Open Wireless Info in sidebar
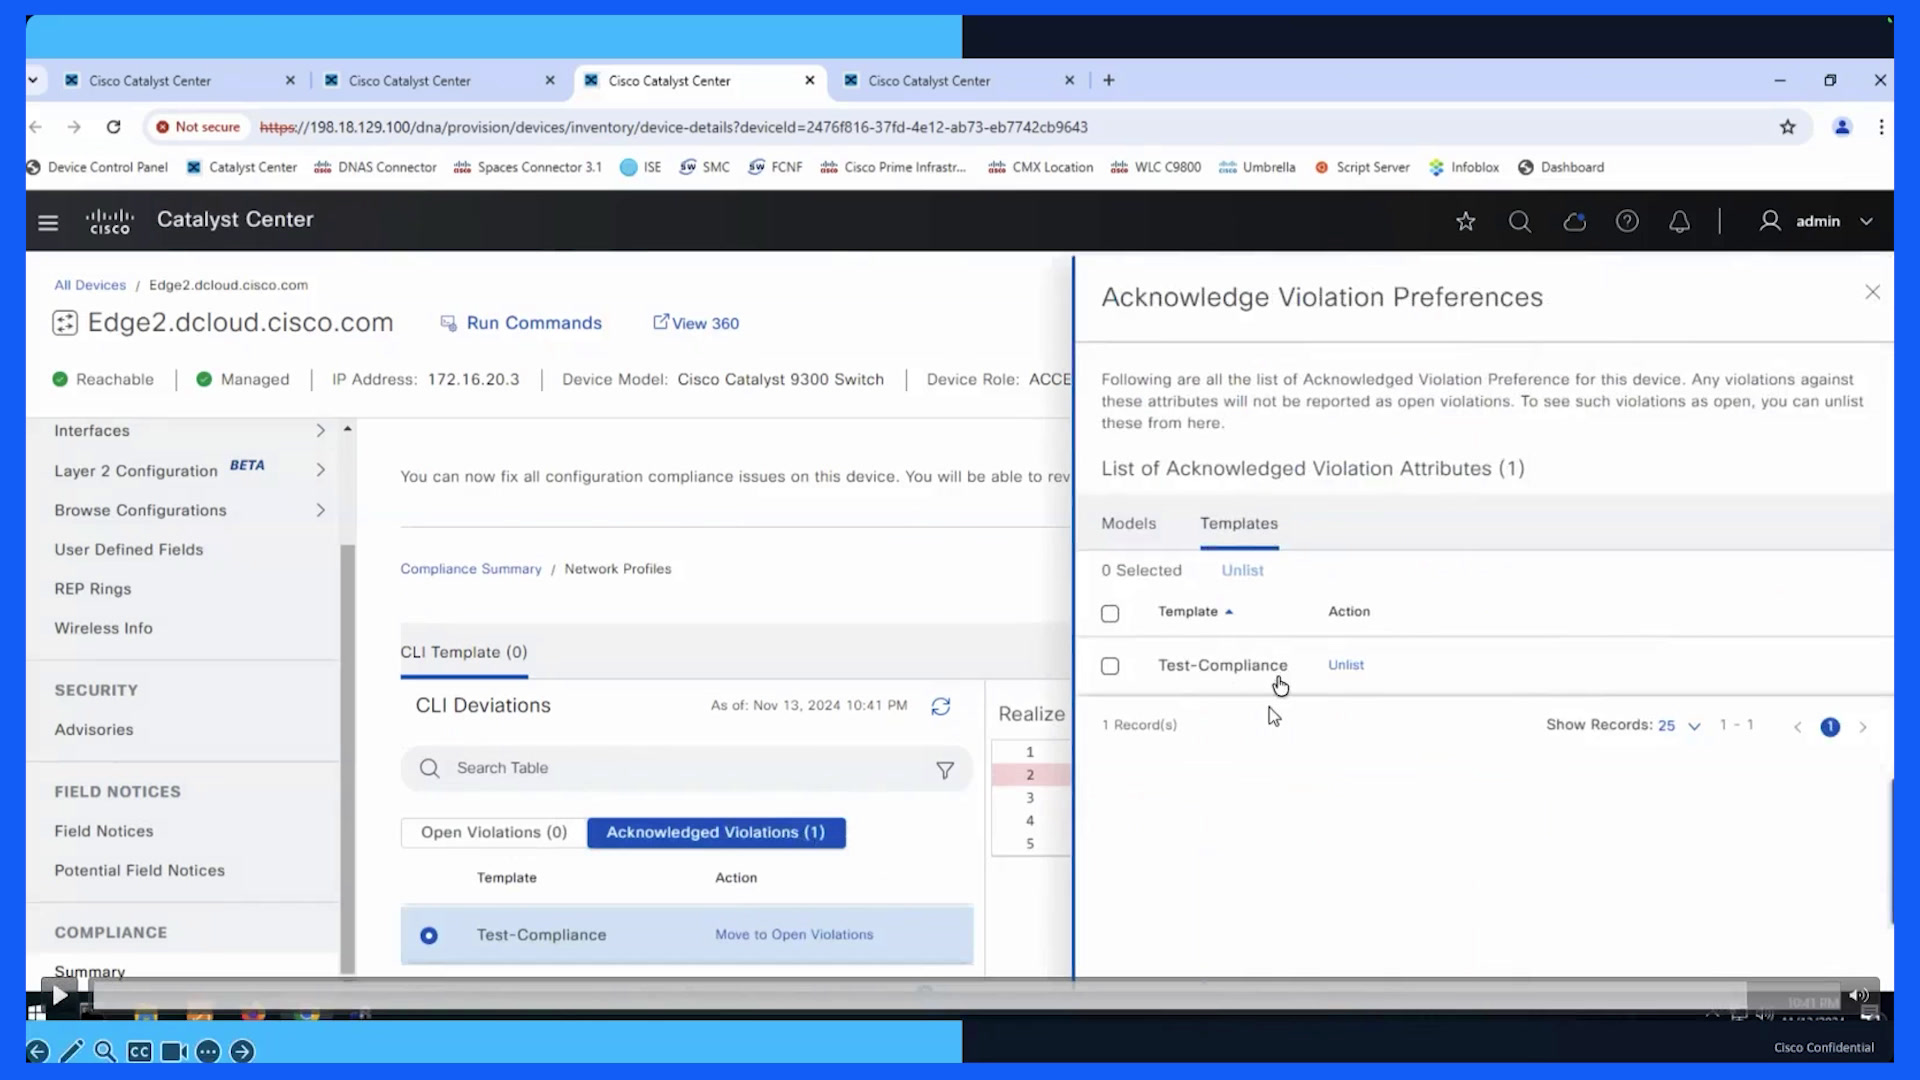Screen dimensions: 1920x1080 (x=104, y=629)
